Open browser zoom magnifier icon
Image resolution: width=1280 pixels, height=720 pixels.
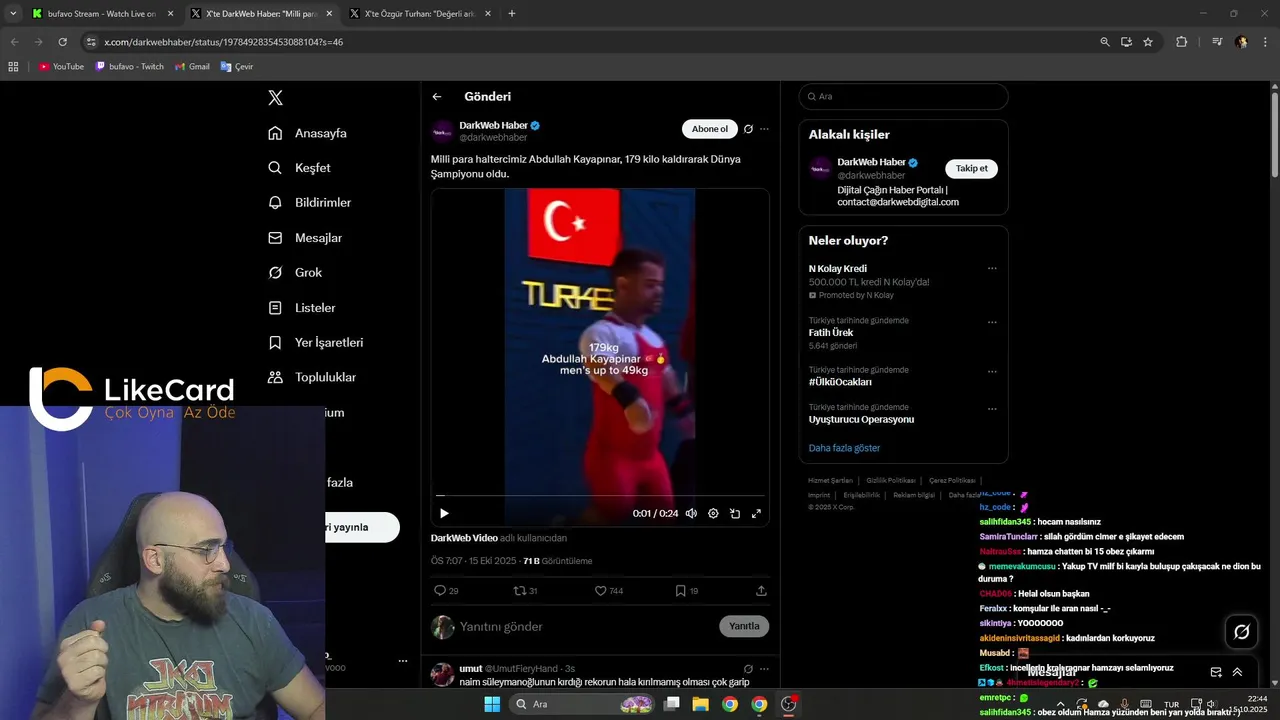tap(1105, 42)
